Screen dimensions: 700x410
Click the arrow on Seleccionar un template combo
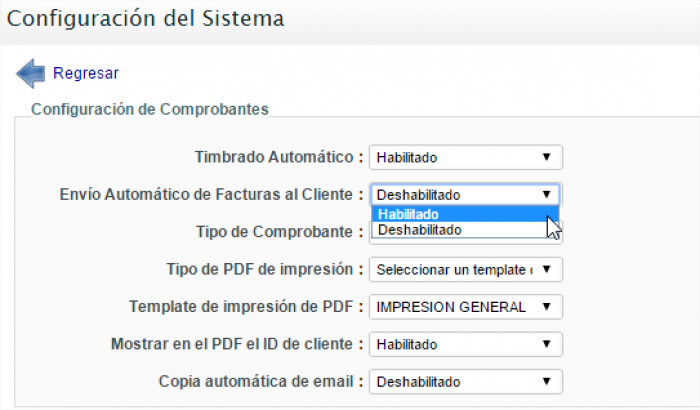(x=546, y=269)
